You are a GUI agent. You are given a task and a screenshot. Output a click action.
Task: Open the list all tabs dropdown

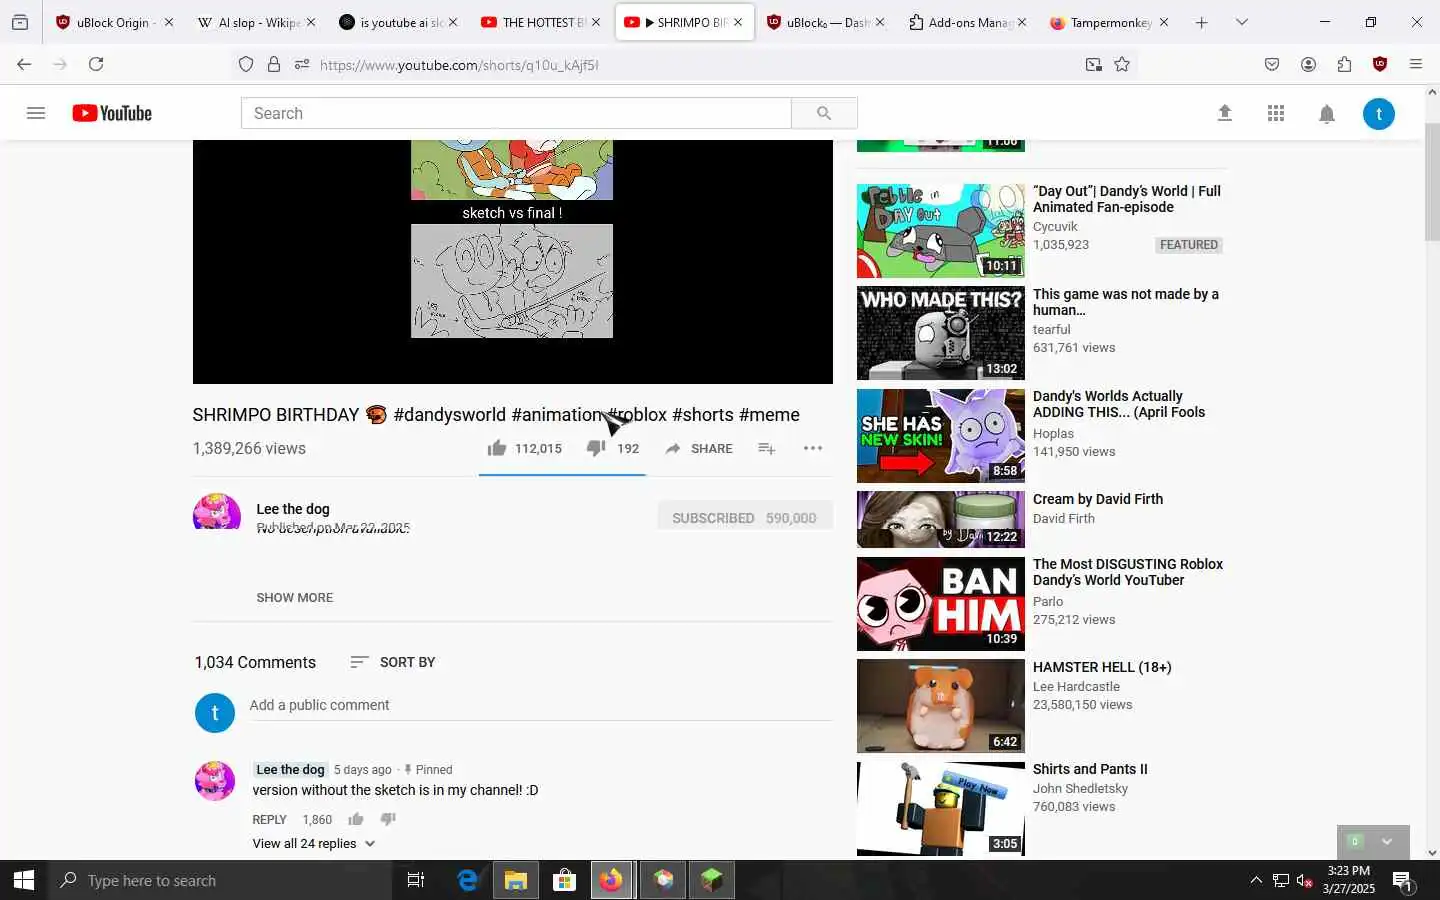[1242, 22]
